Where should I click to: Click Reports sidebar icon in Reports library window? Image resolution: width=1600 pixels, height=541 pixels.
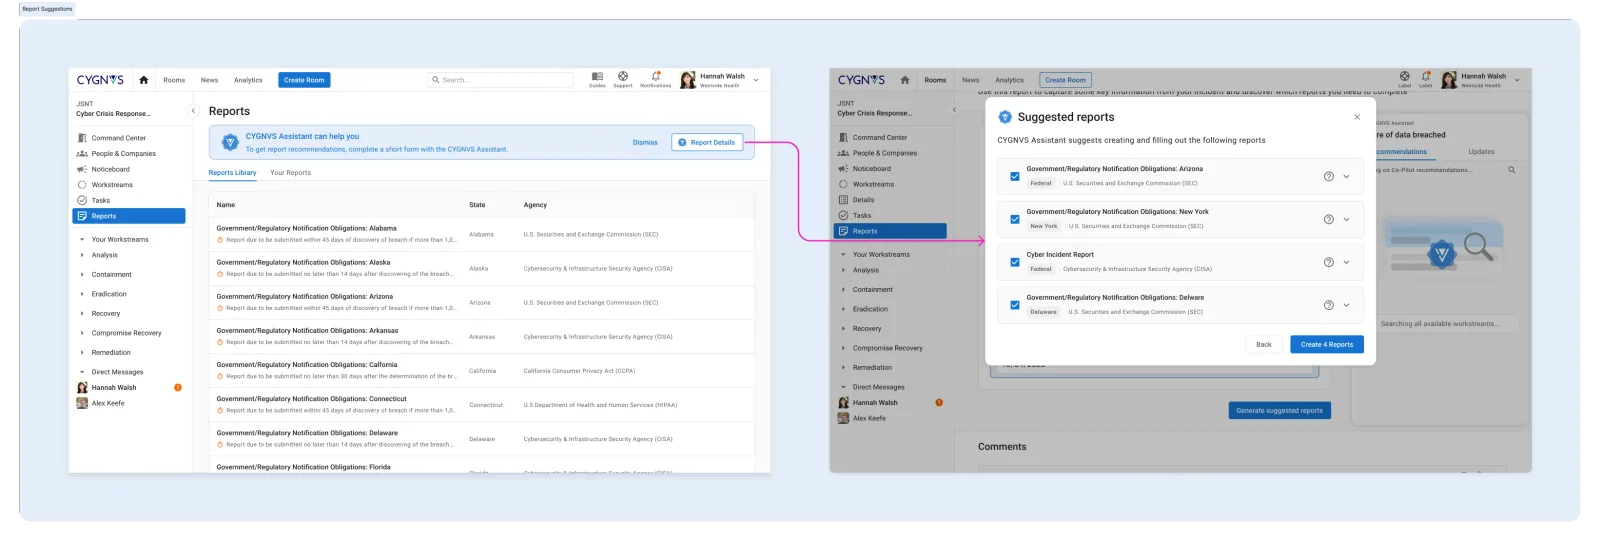(82, 216)
